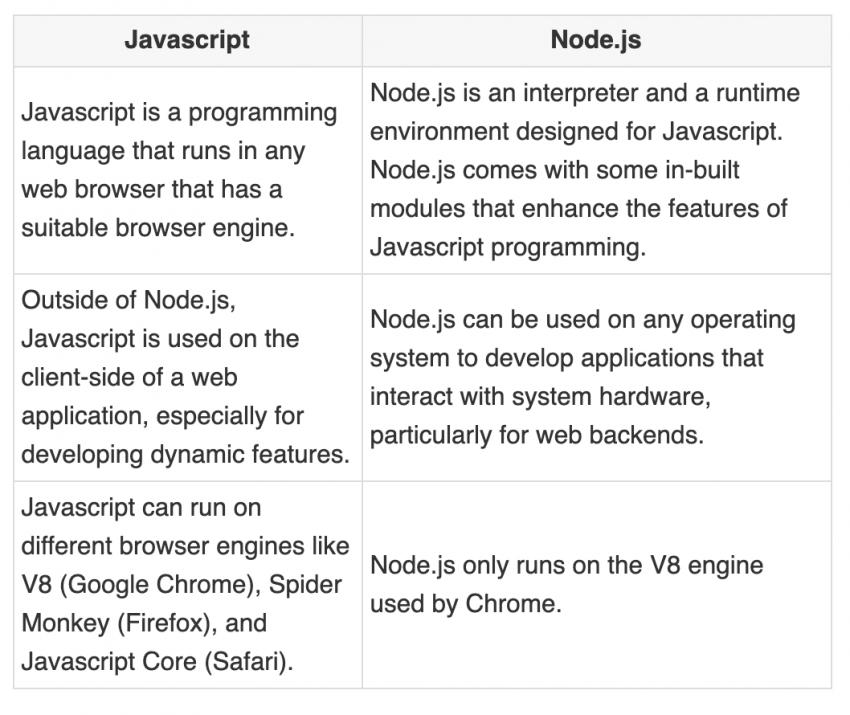Click the "Node.js can be used on any operating" line
This screenshot has height=715, width=850.
[583, 320]
